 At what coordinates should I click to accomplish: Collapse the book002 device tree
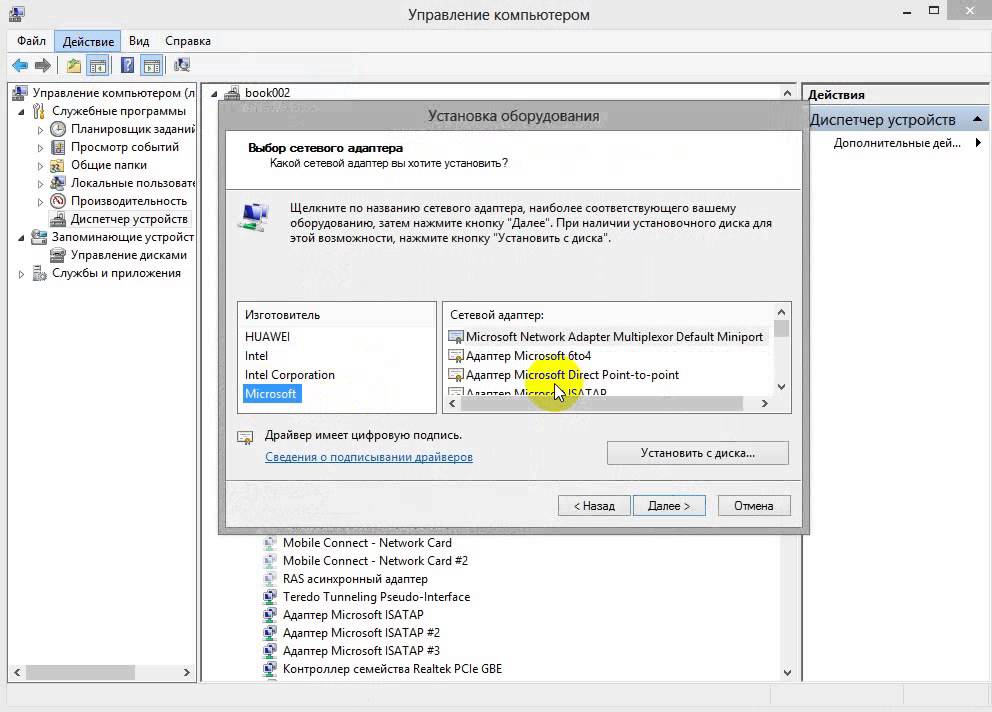click(214, 94)
